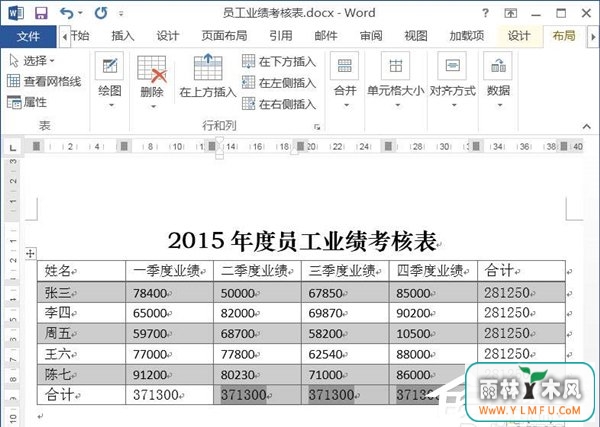Screen dimensions: 600x427
Task: Click the 二季度业绩 header cell
Action: (x=258, y=271)
